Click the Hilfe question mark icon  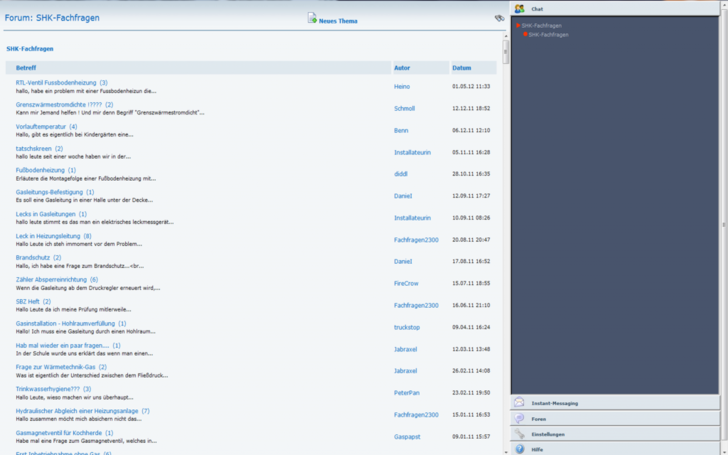[x=519, y=449]
